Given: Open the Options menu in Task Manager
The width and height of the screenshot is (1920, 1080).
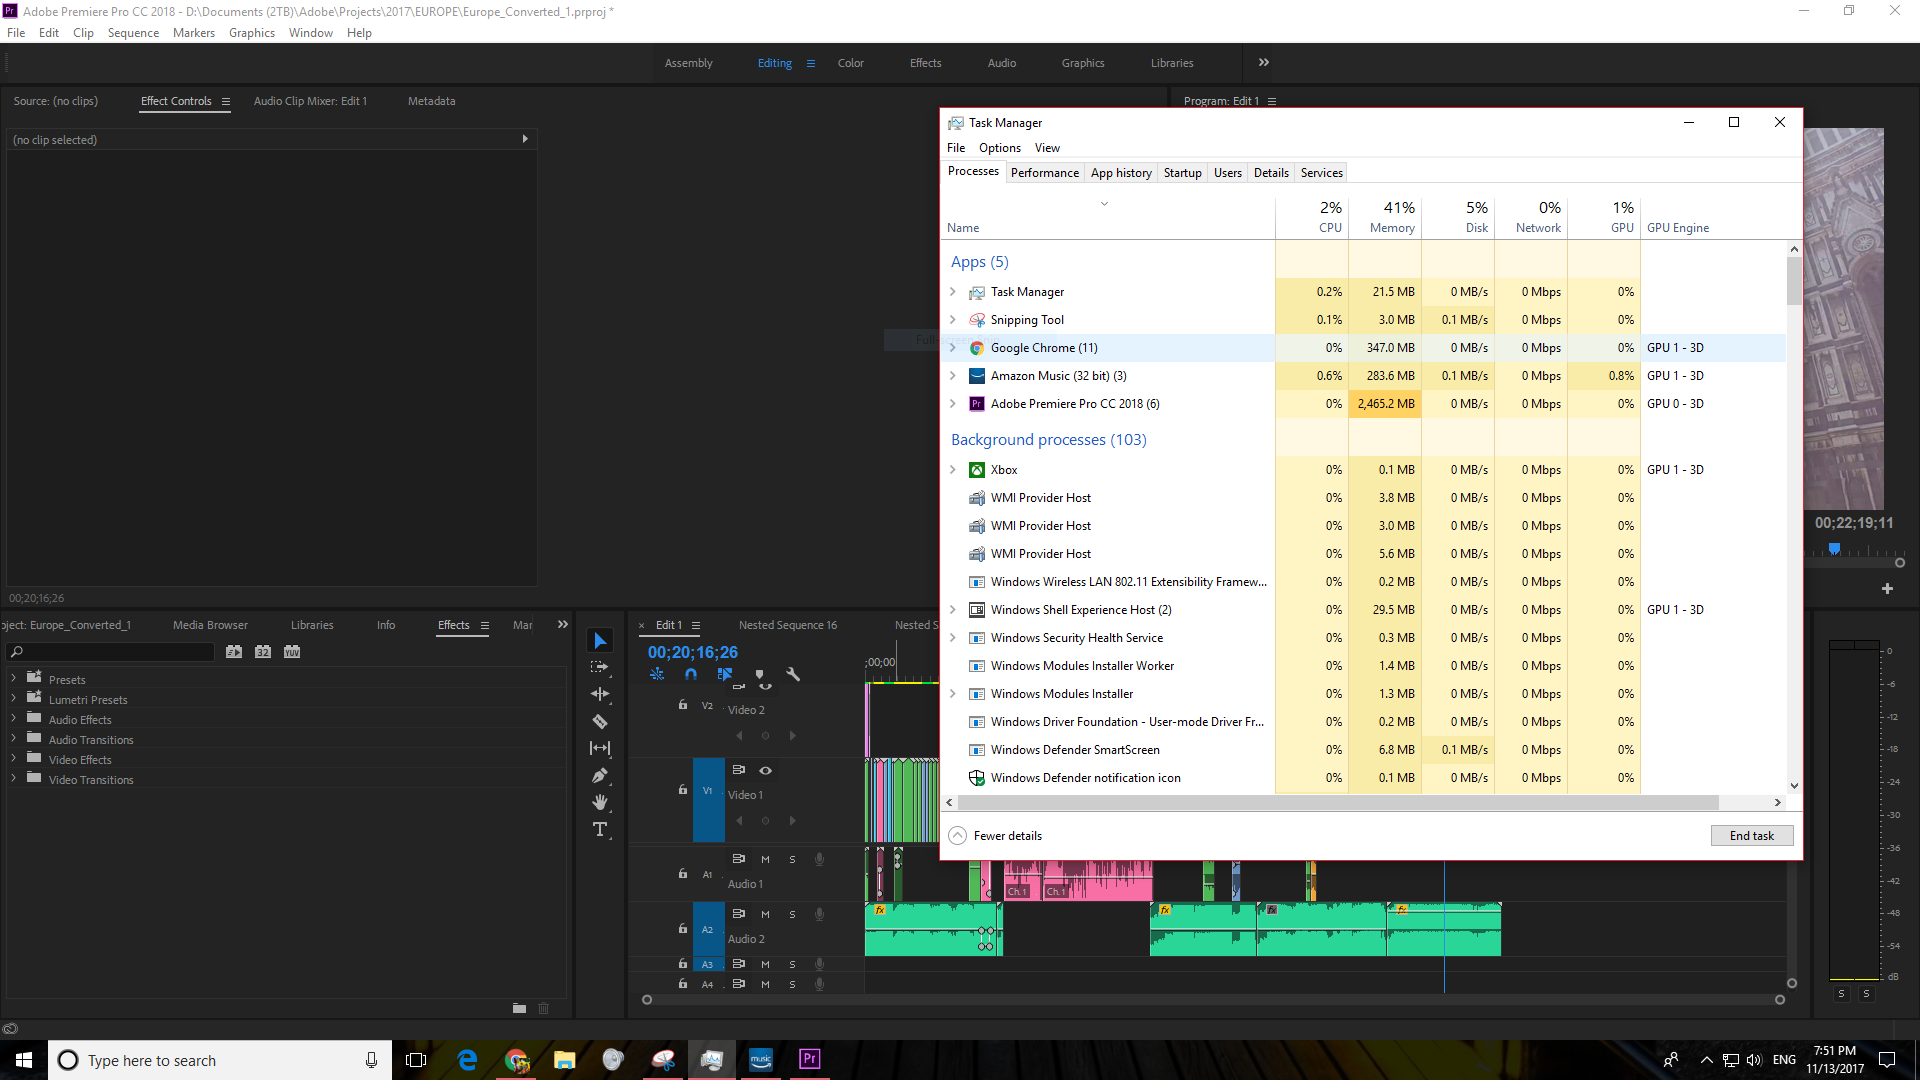Looking at the screenshot, I should coord(1000,148).
